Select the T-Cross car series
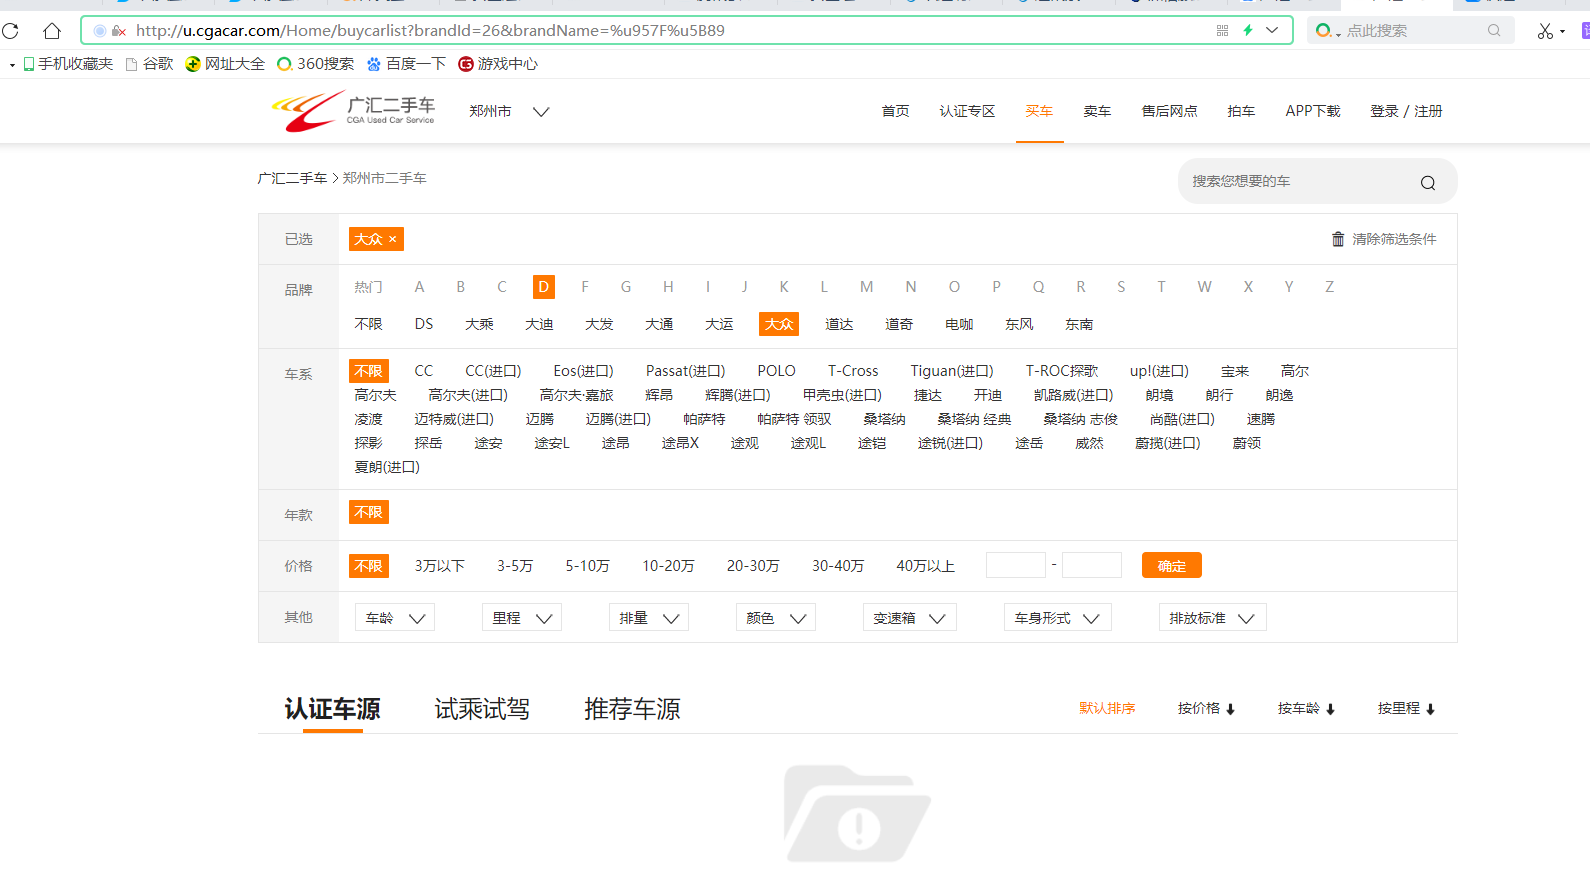1590x892 pixels. pyautogui.click(x=853, y=371)
